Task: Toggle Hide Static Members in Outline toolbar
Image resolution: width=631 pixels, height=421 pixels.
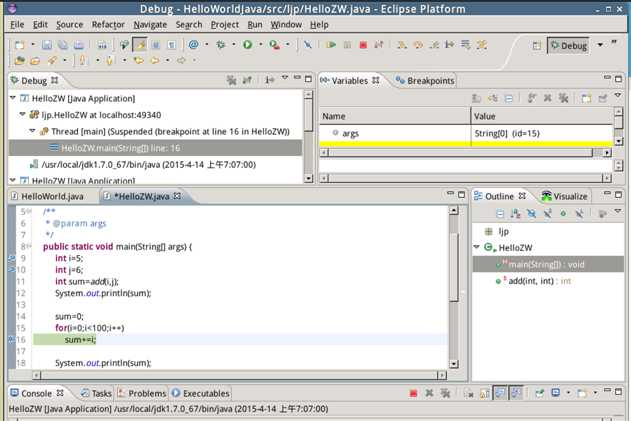Action: 547,213
